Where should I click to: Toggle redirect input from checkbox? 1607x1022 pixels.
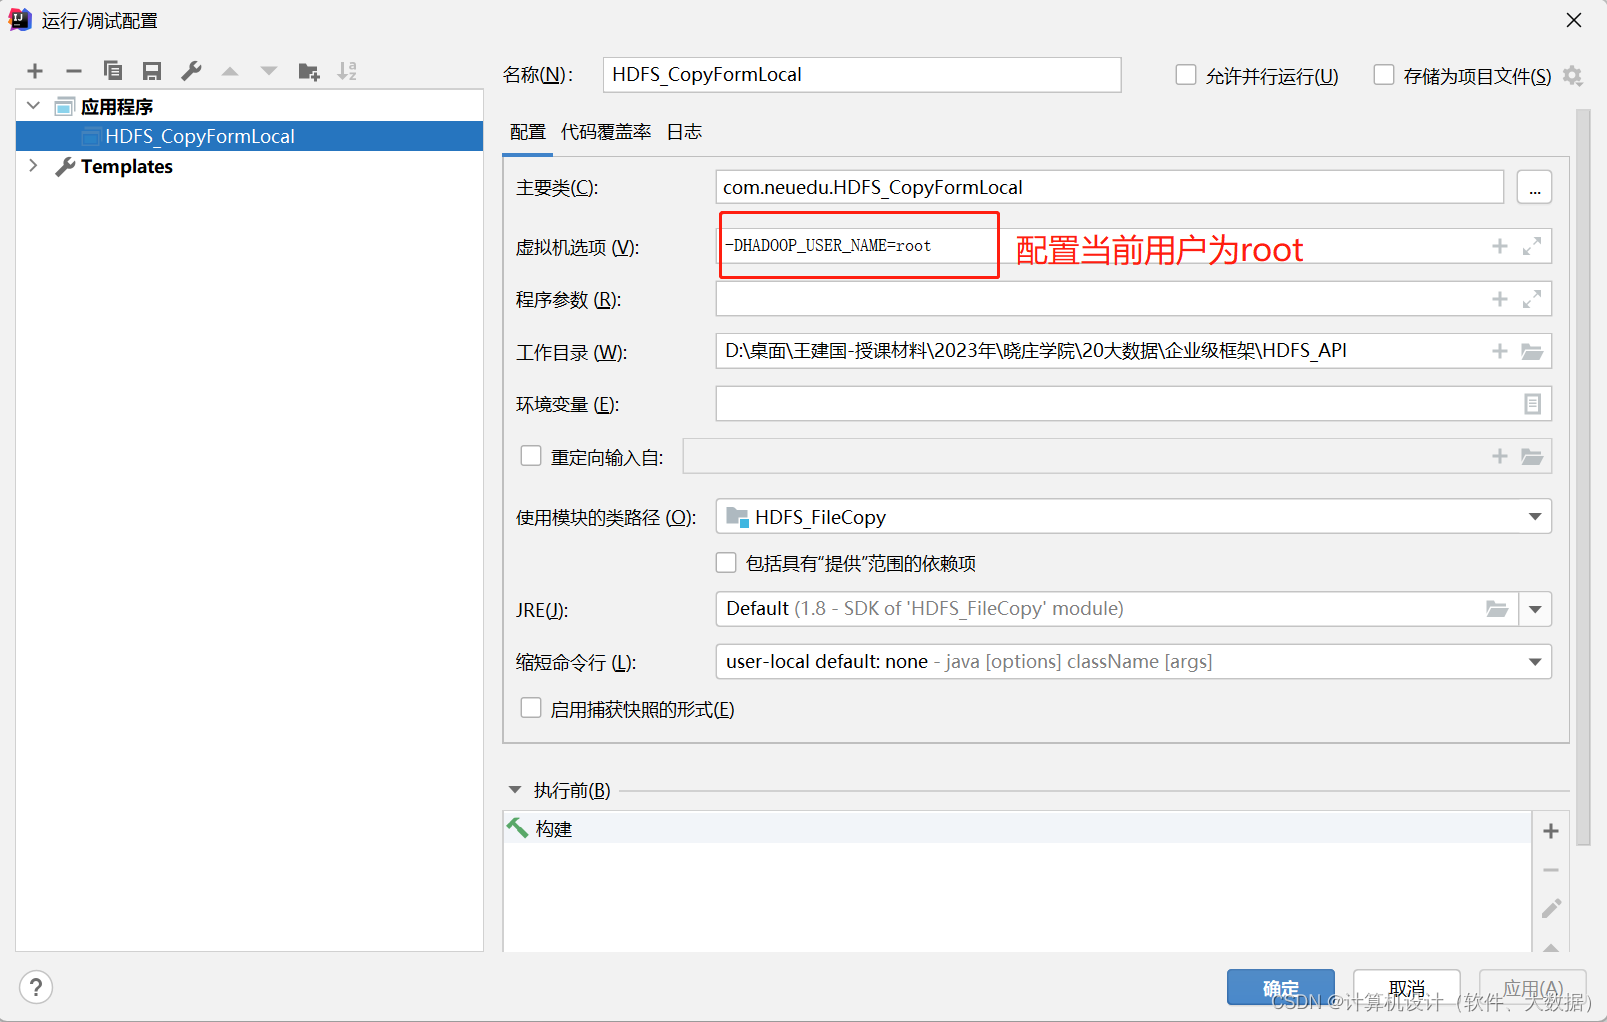click(531, 456)
